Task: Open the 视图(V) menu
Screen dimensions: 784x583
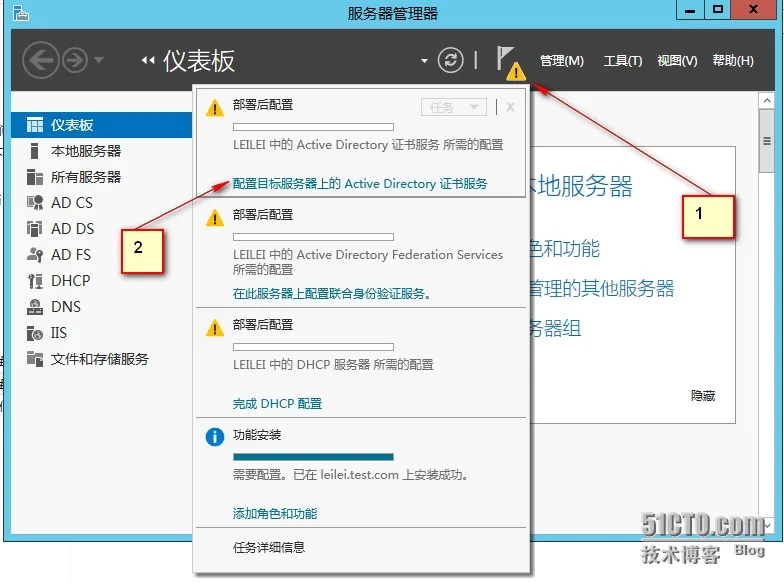Action: 677,60
